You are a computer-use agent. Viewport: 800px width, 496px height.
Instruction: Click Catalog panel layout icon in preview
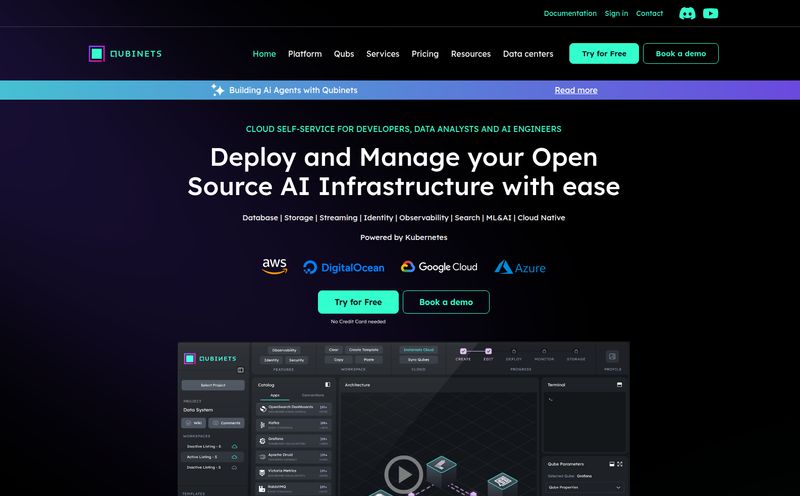(x=328, y=385)
